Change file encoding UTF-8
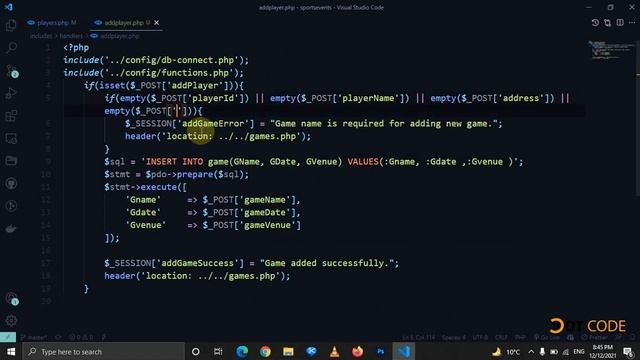This screenshot has height=360, width=640. pyautogui.click(x=480, y=337)
